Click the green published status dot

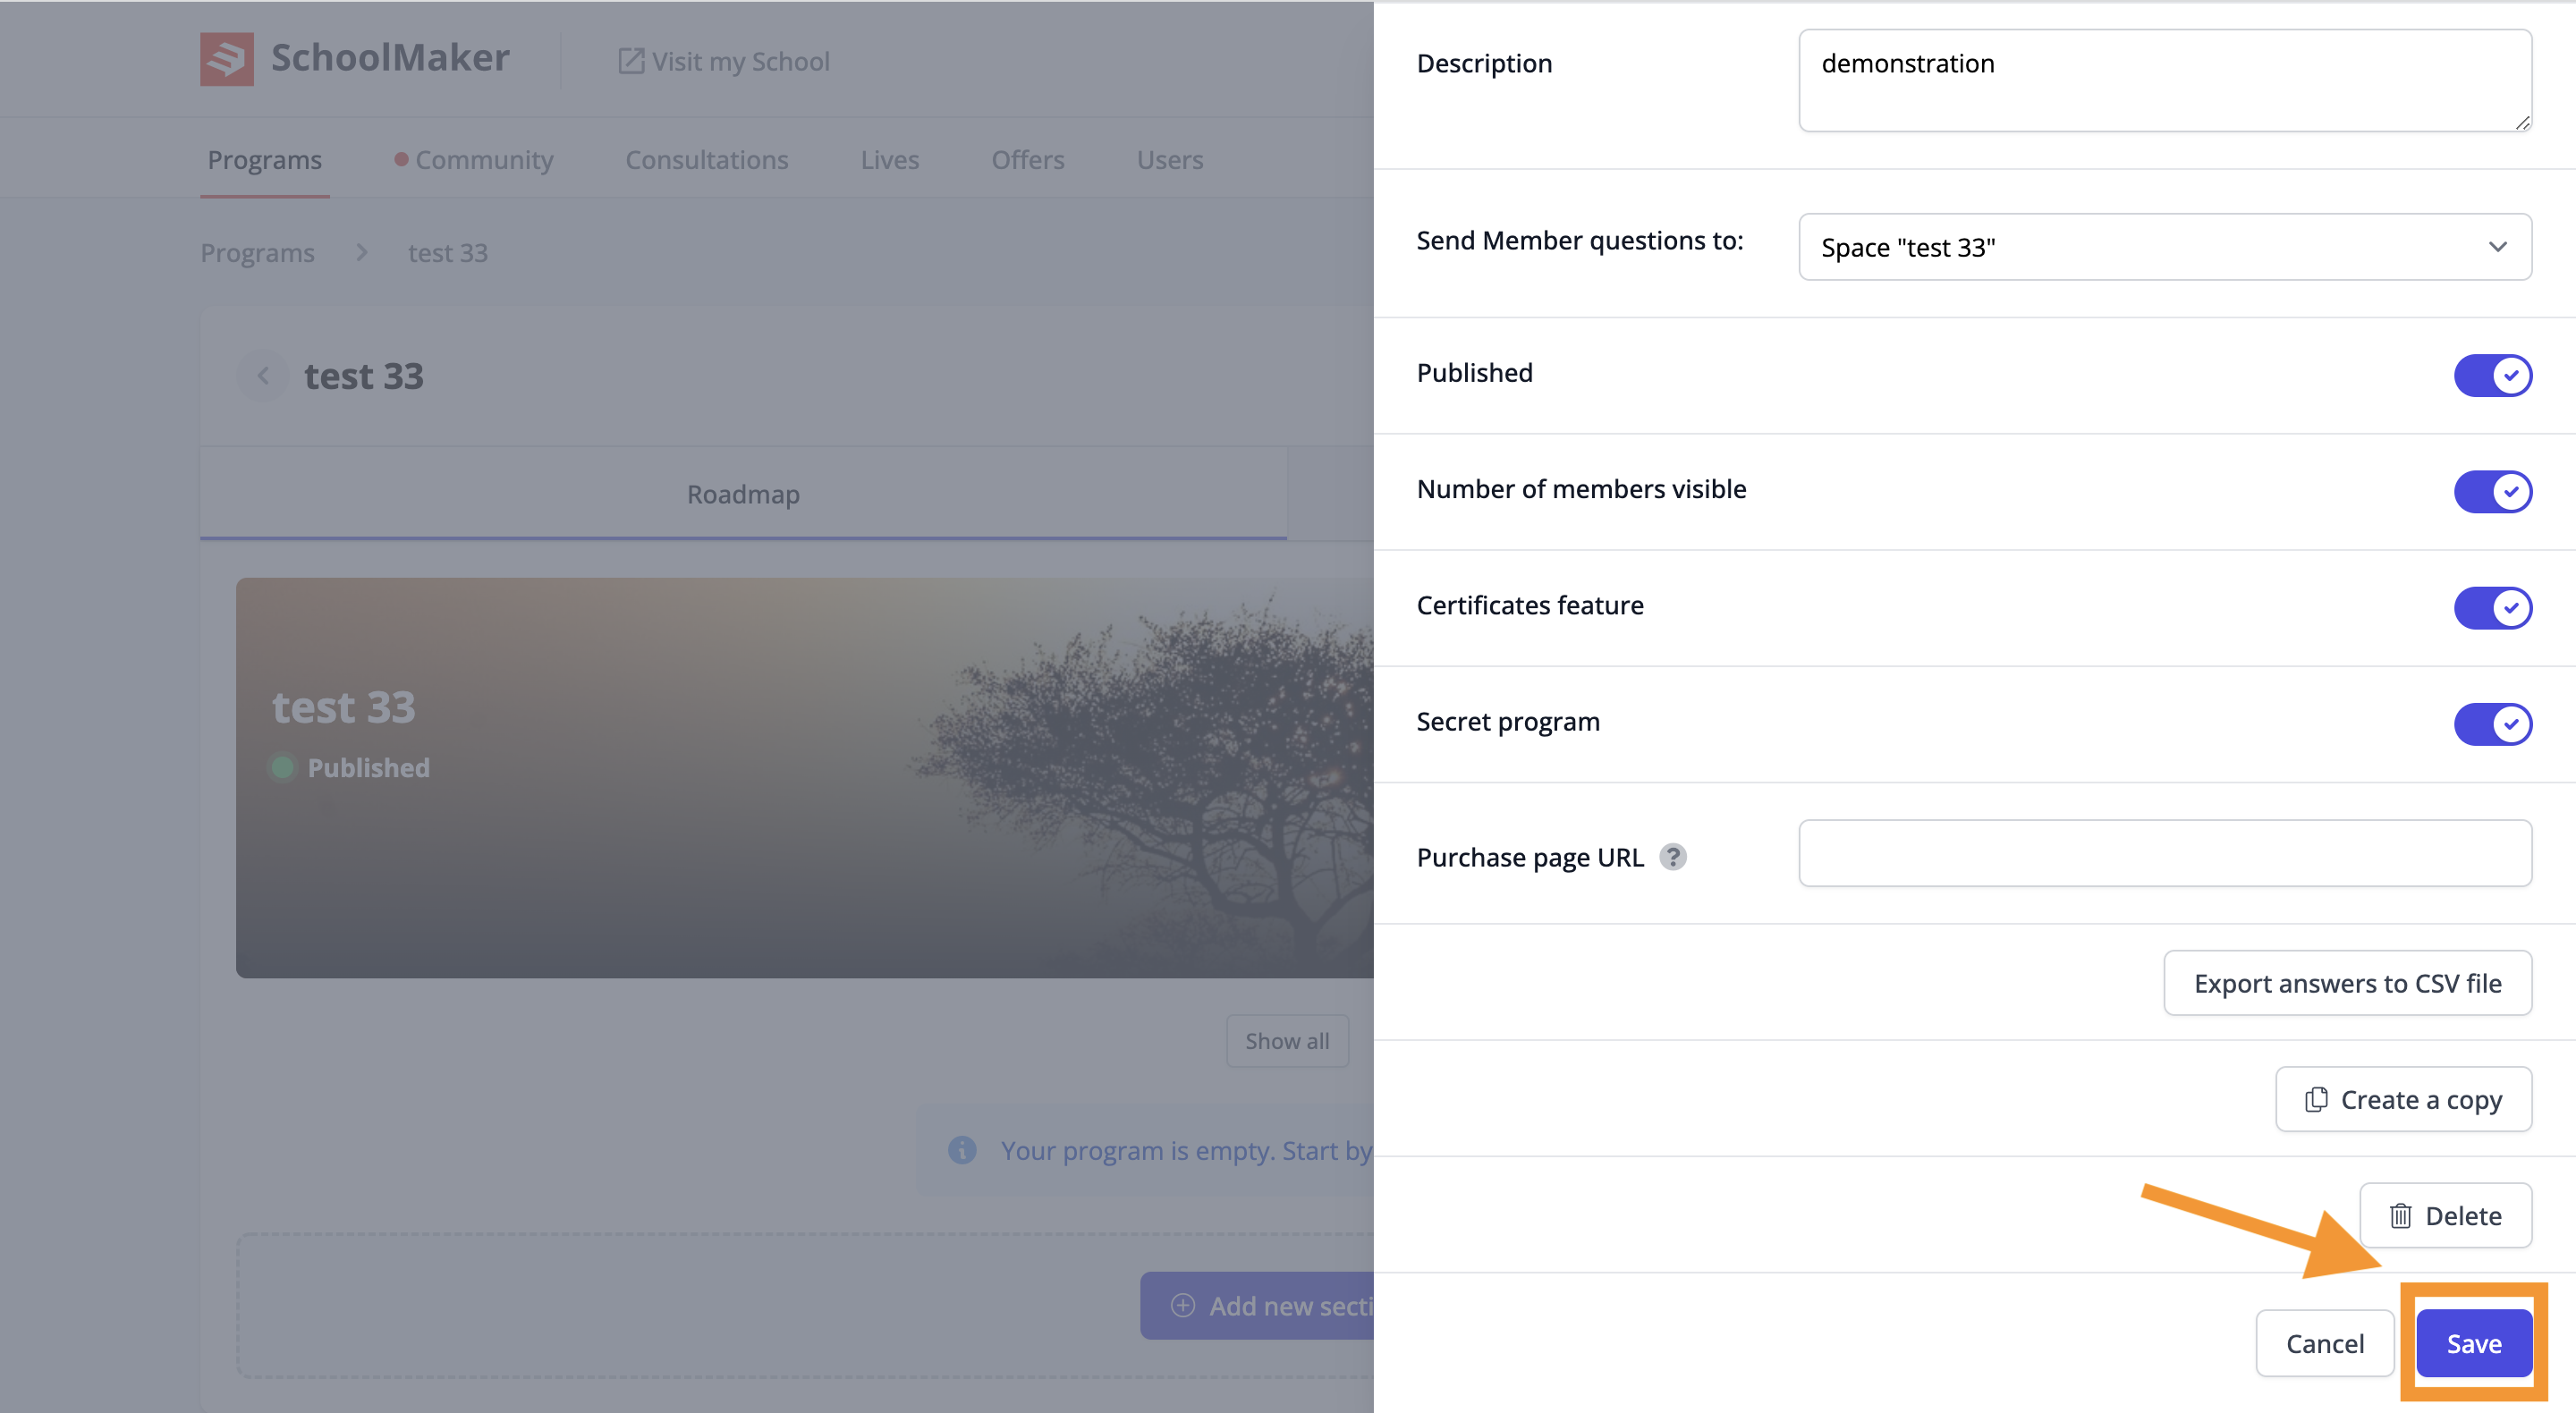pyautogui.click(x=282, y=767)
